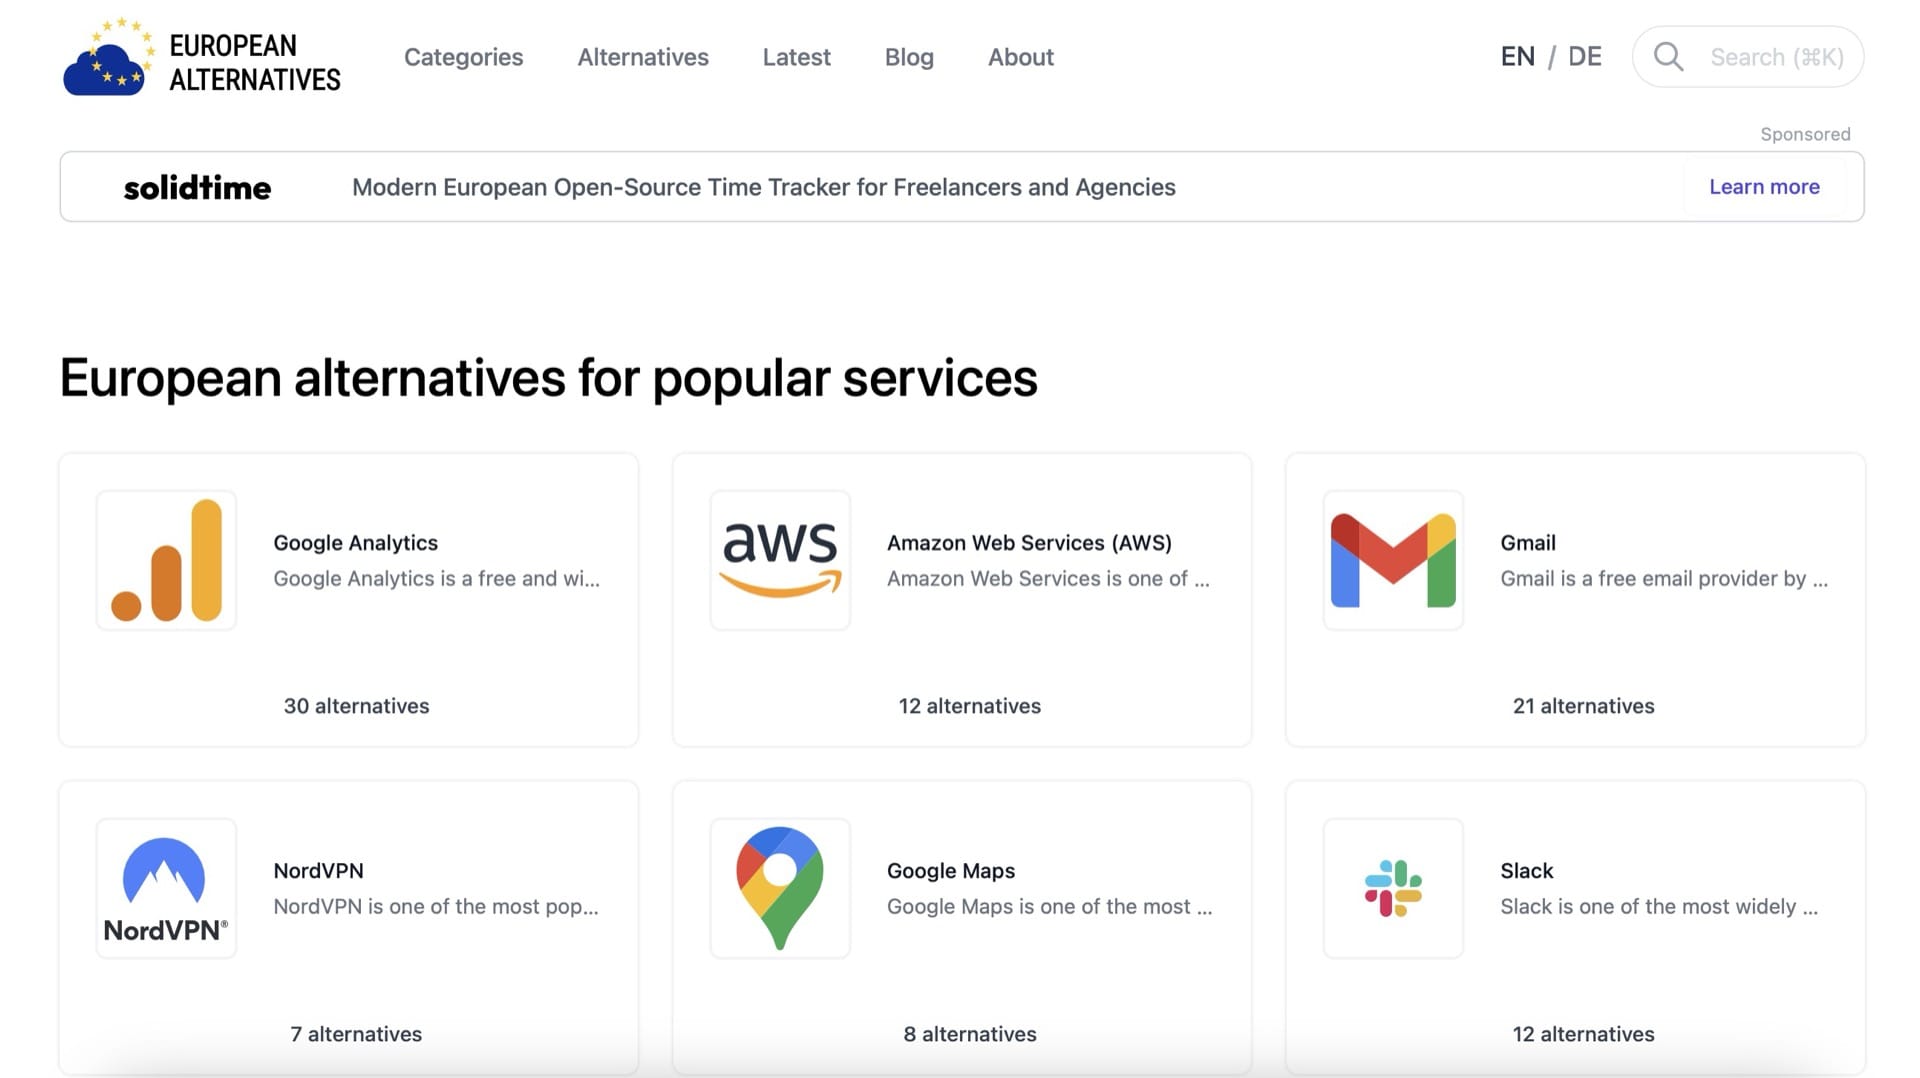View 30 alternatives for Google Analytics

[356, 706]
